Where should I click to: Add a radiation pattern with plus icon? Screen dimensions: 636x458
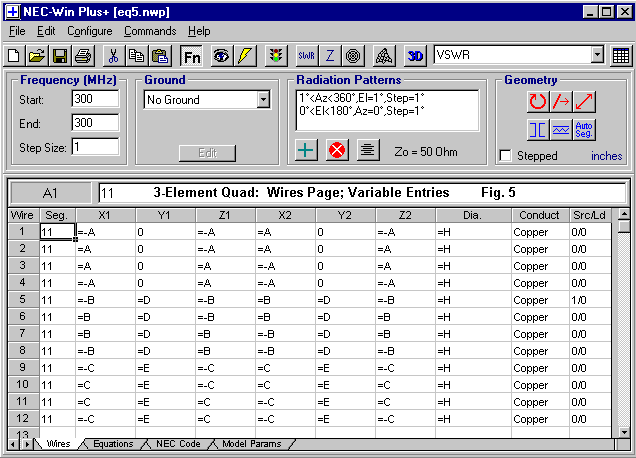309,150
